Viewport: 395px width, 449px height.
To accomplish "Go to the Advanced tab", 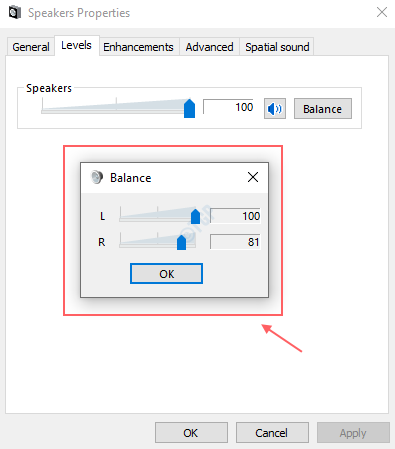I will 209,47.
